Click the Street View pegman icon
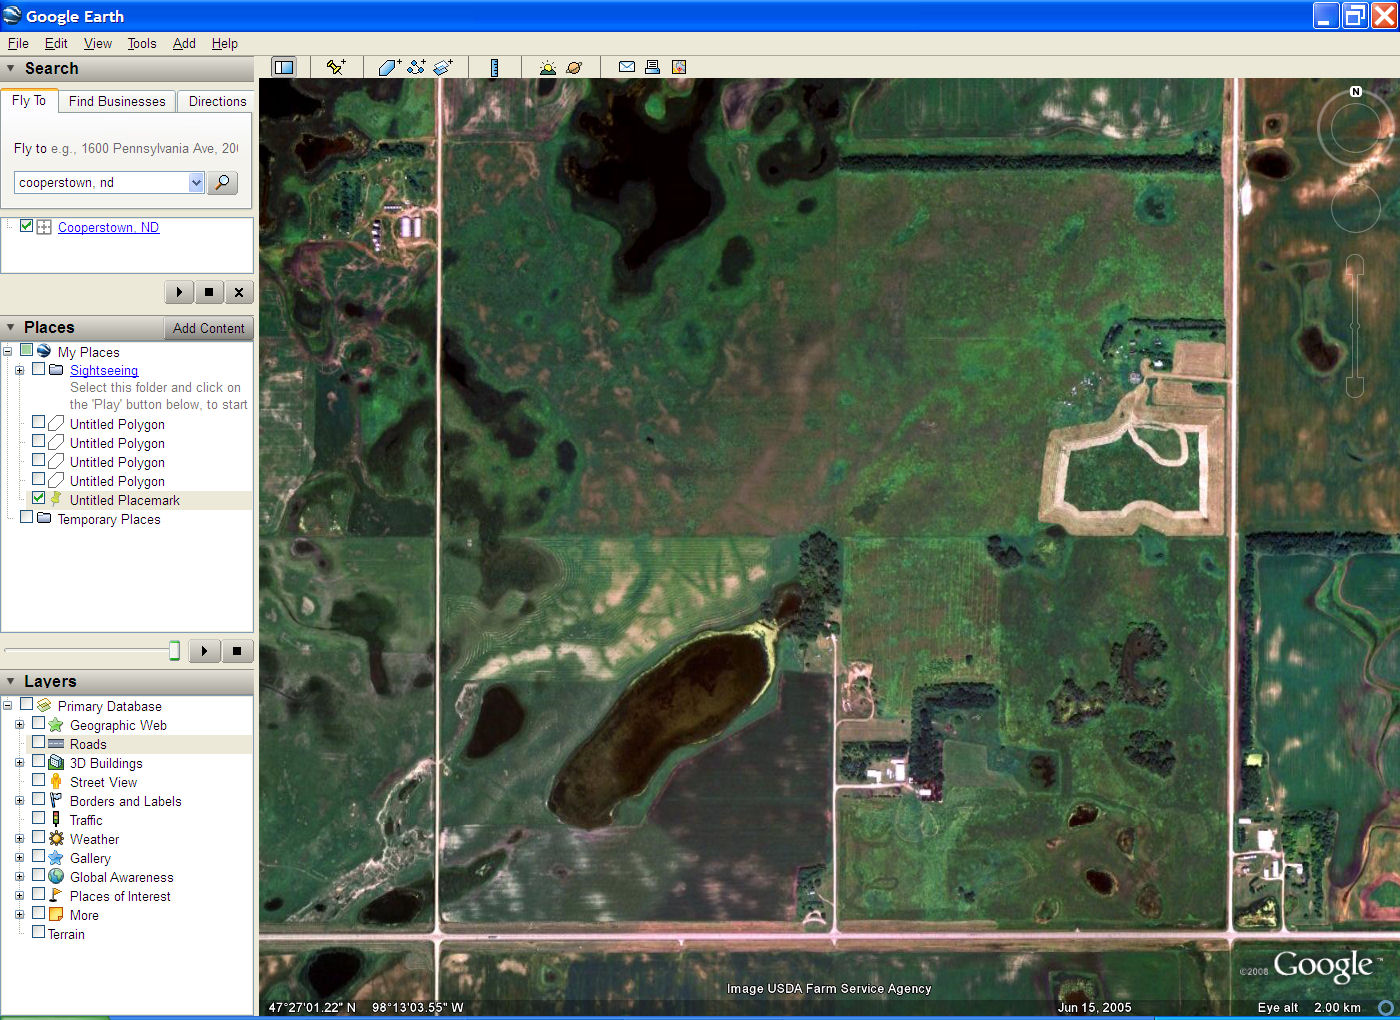The height and width of the screenshot is (1020, 1400). click(x=56, y=782)
